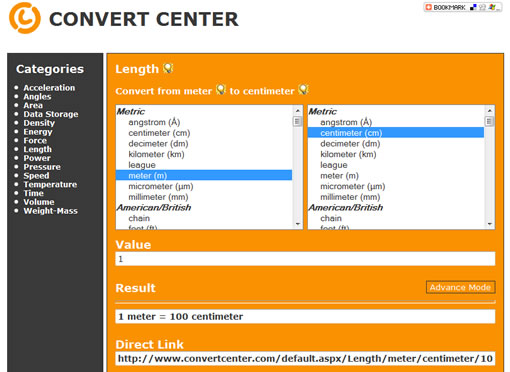The width and height of the screenshot is (510, 372).
Task: Open the Speed category
Action: pos(36,176)
